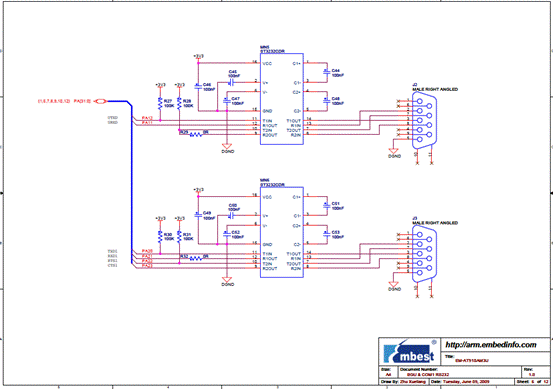The width and height of the screenshot is (553, 389).
Task: Click the Embest logo in title block
Action: [410, 352]
